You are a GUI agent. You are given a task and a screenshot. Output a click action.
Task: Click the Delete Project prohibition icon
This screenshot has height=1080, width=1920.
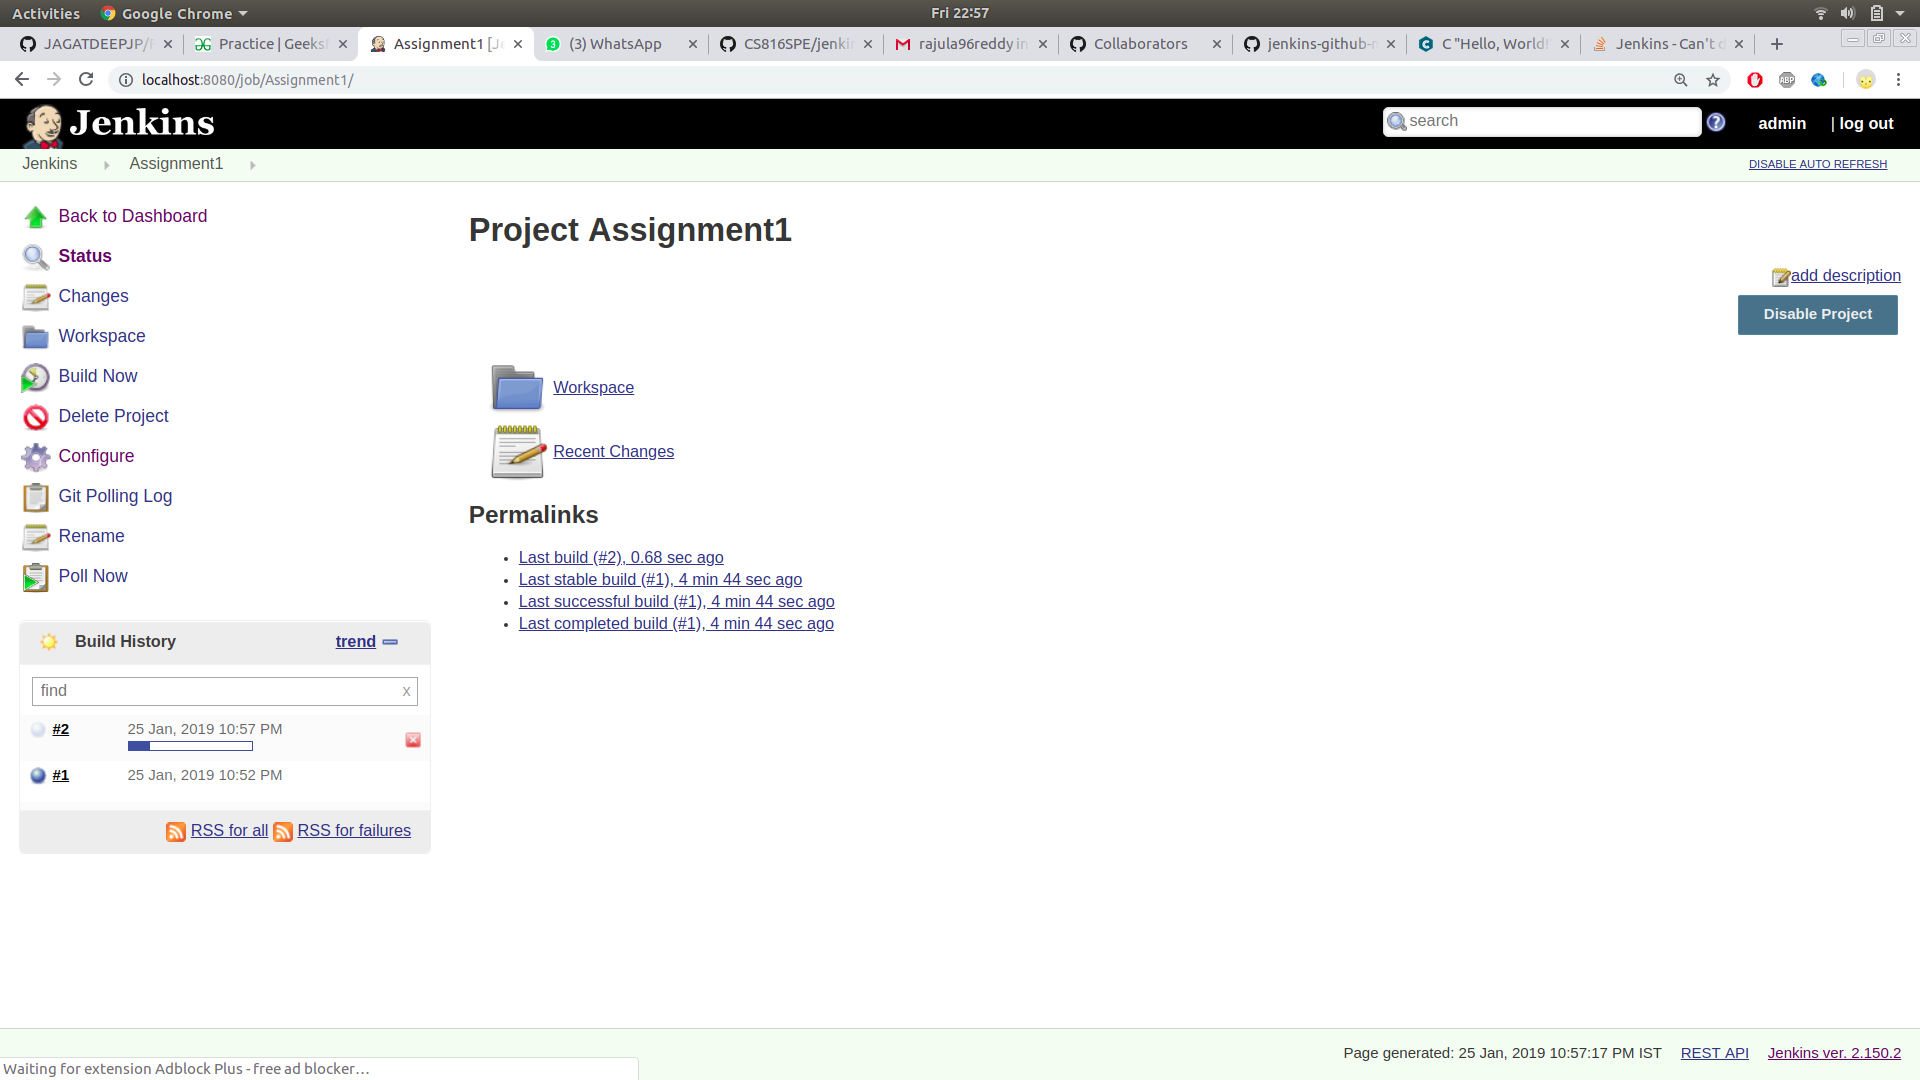pos(36,417)
